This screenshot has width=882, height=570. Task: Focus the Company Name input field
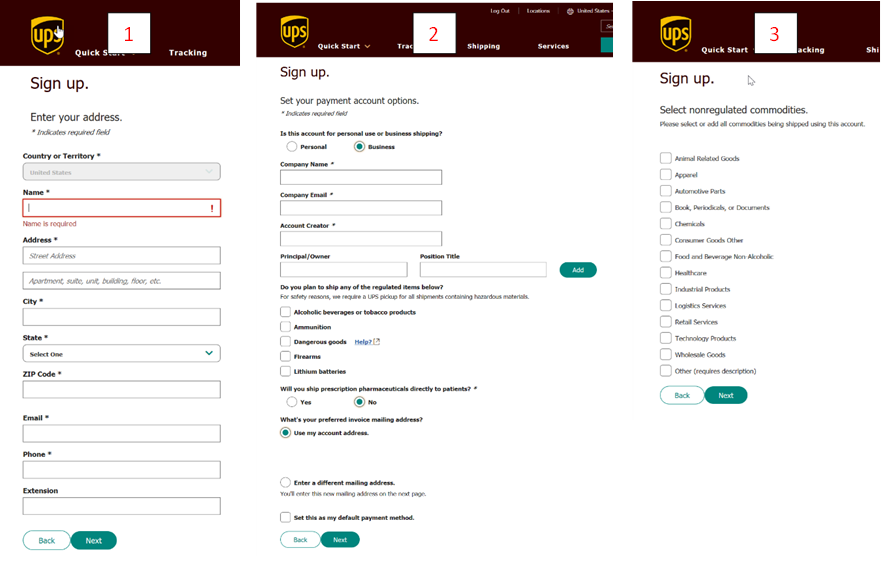[361, 177]
